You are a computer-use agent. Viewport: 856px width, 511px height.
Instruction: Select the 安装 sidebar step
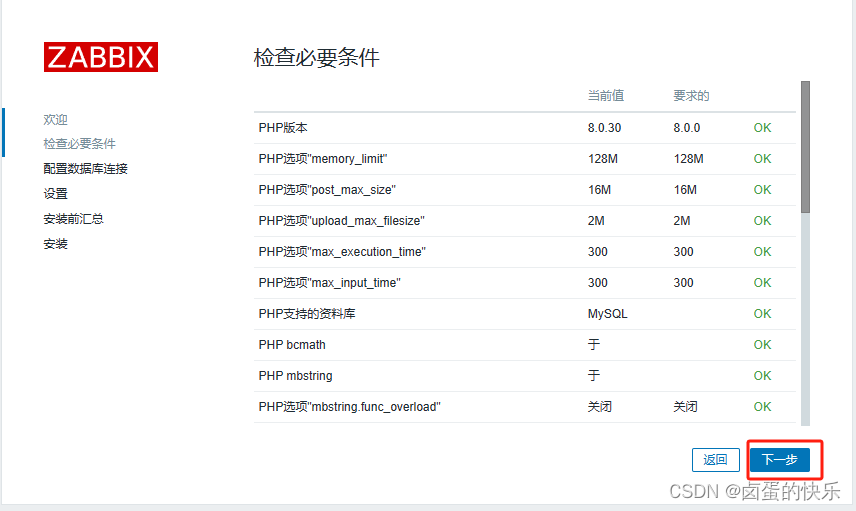(x=56, y=244)
